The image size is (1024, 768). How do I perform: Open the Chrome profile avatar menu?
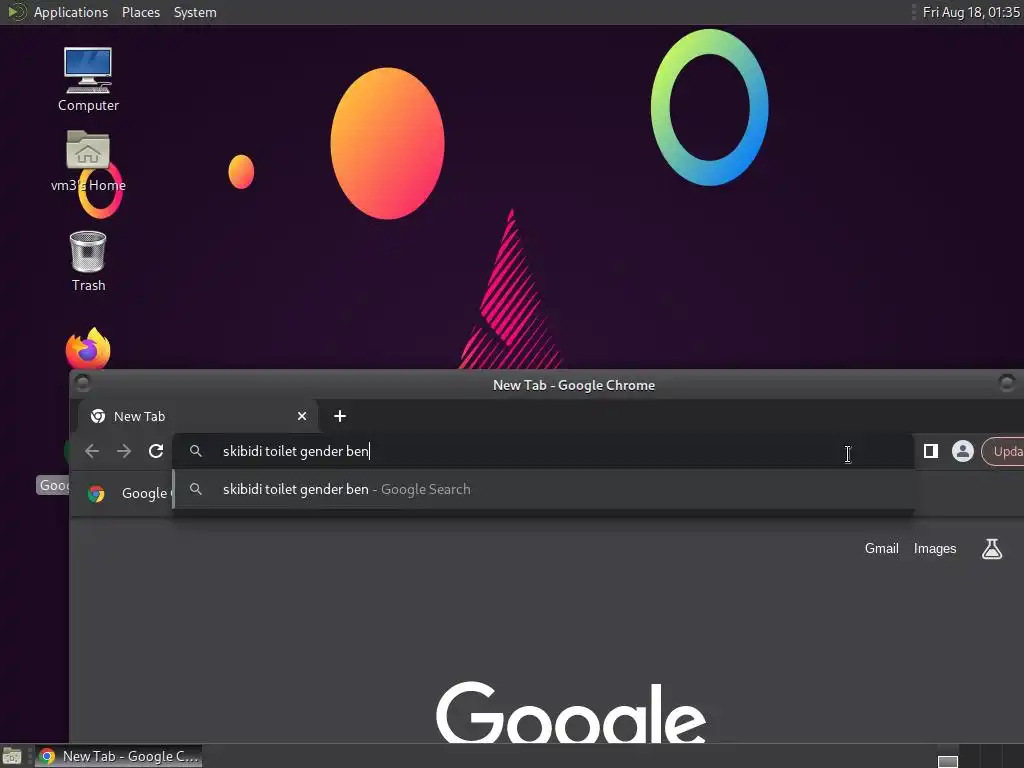[x=963, y=451]
